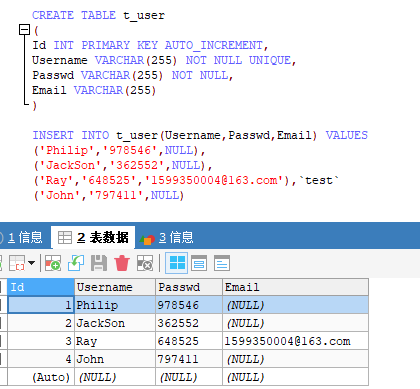Open the 3 信息 tab
Screen dimensions: 420x389
(167, 238)
